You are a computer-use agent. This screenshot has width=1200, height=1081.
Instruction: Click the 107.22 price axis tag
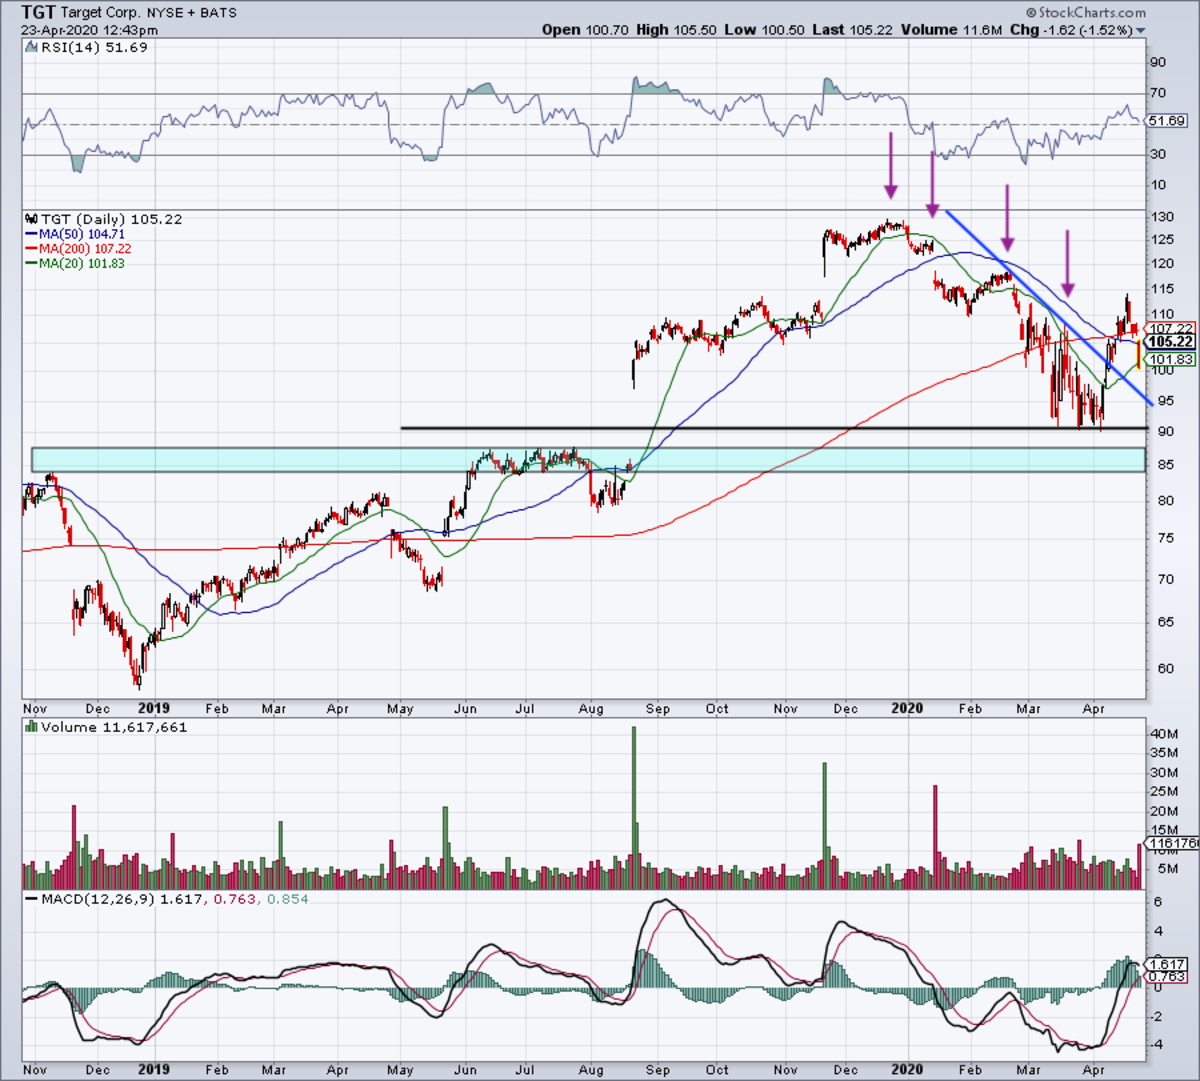[1170, 328]
